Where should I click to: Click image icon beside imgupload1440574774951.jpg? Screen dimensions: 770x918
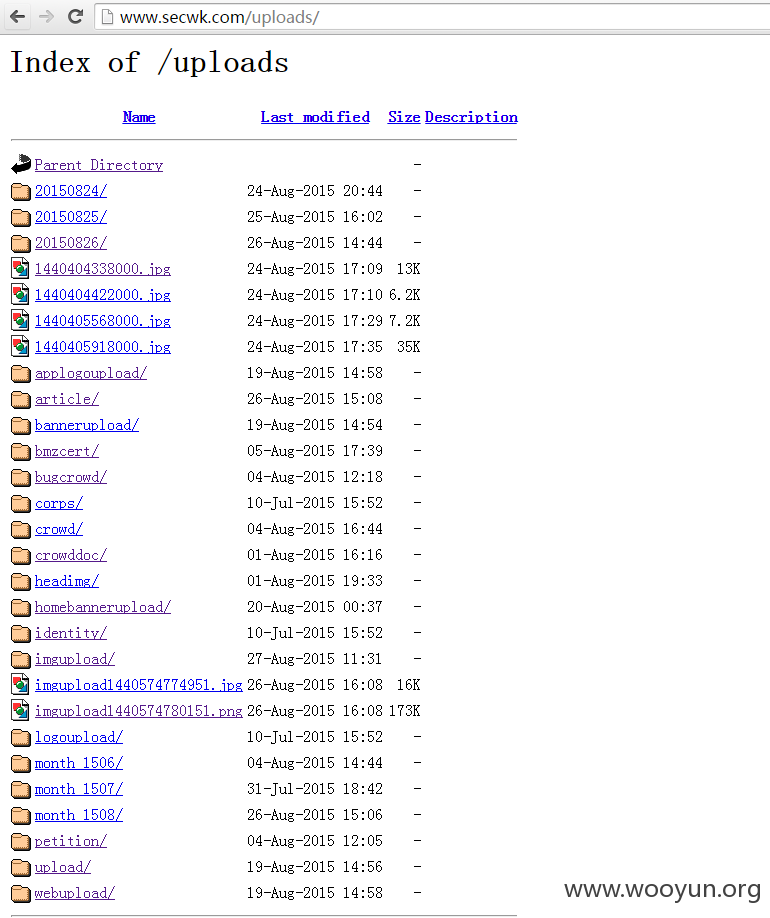point(20,684)
